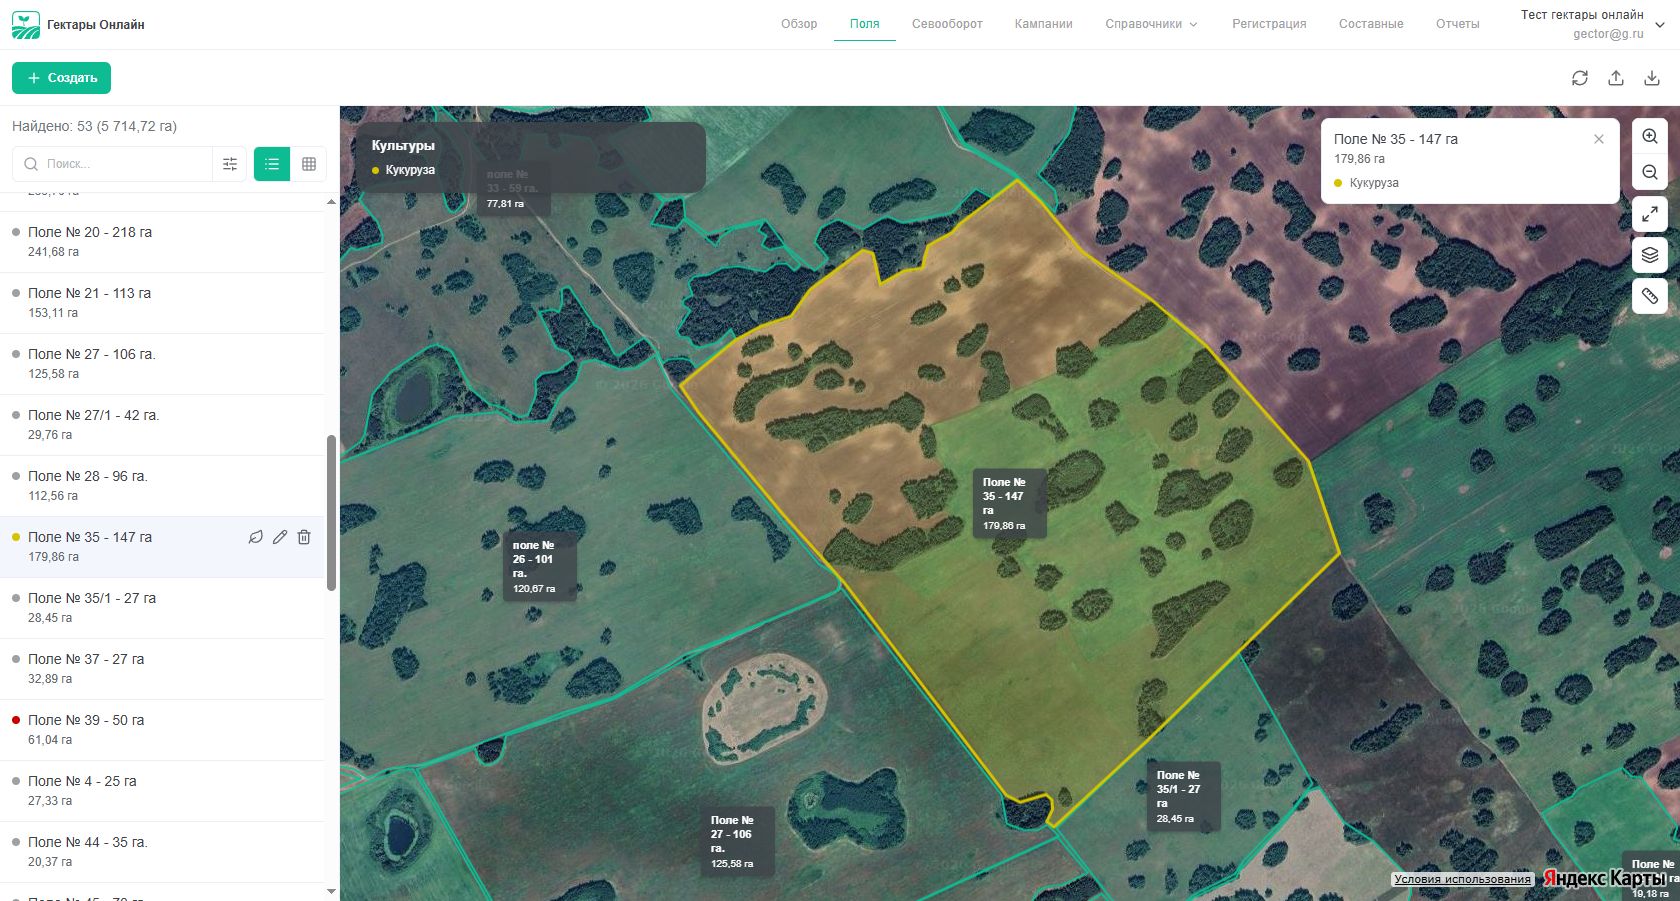1680x901 pixels.
Task: Focus the Поиск search field
Action: 113,164
